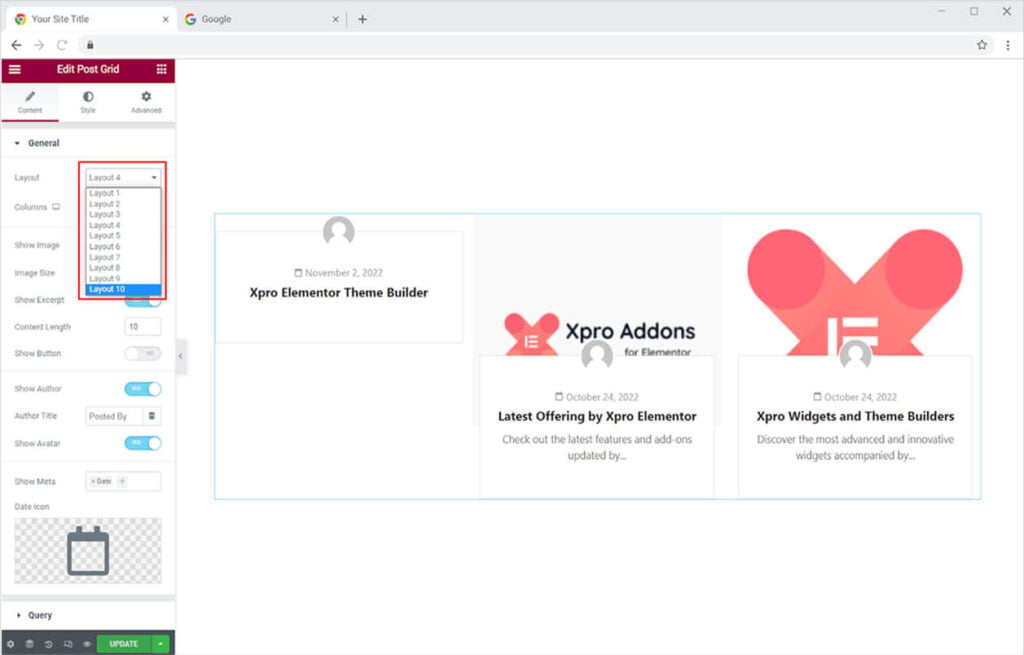Disable the Show Author toggle
The width and height of the screenshot is (1024, 655).
tap(142, 389)
